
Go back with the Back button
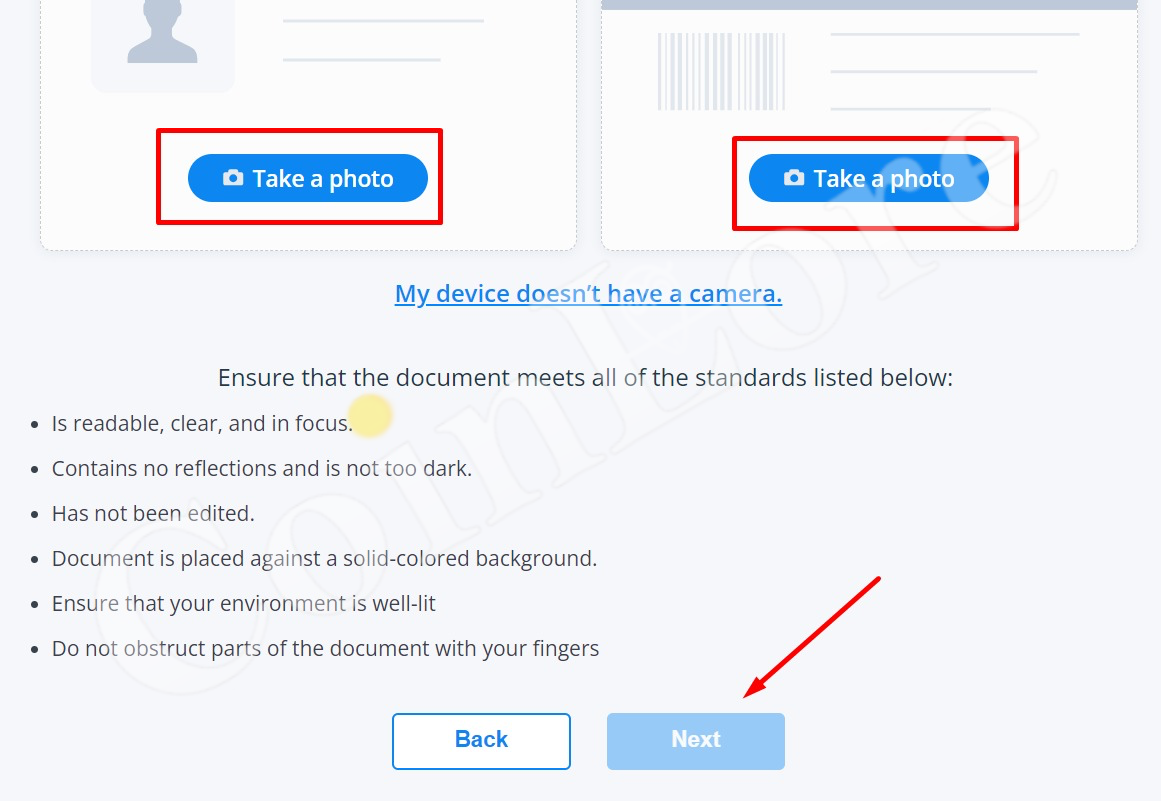[x=481, y=741]
